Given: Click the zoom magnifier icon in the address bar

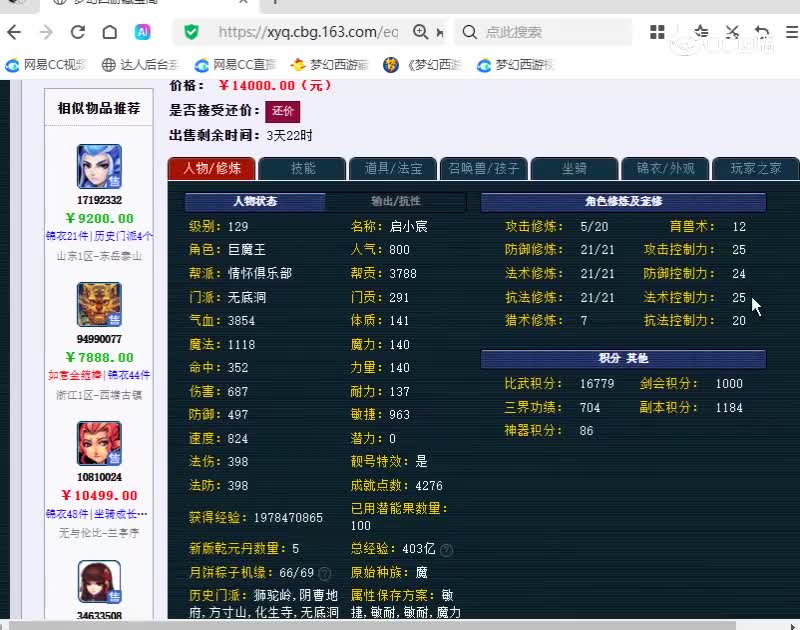Looking at the screenshot, I should click(x=420, y=32).
